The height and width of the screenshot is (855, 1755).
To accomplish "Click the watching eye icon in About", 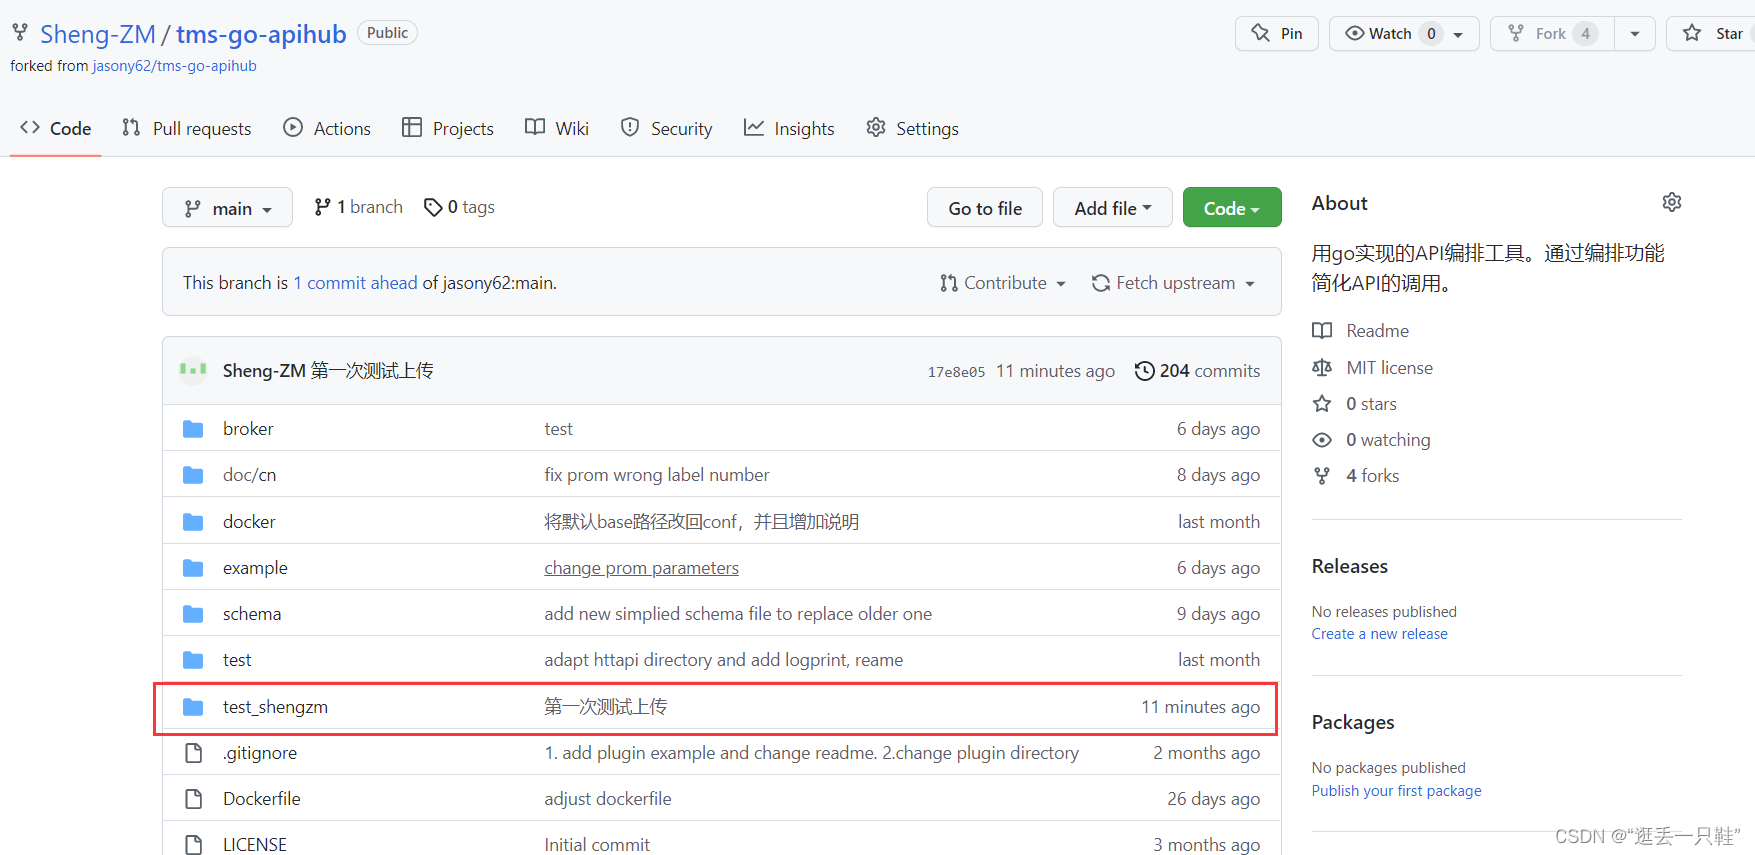I will pyautogui.click(x=1322, y=440).
